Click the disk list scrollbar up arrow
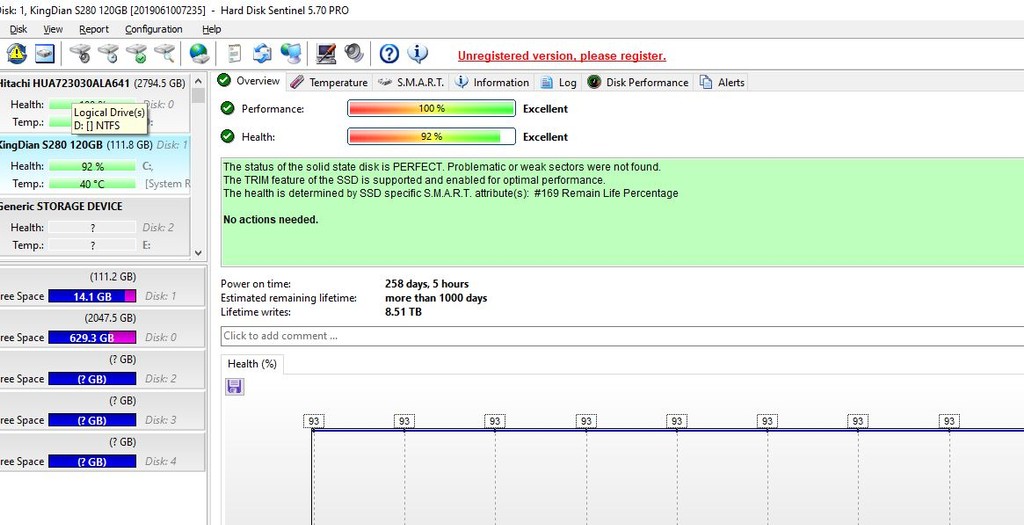The height and width of the screenshot is (525, 1024). point(198,79)
